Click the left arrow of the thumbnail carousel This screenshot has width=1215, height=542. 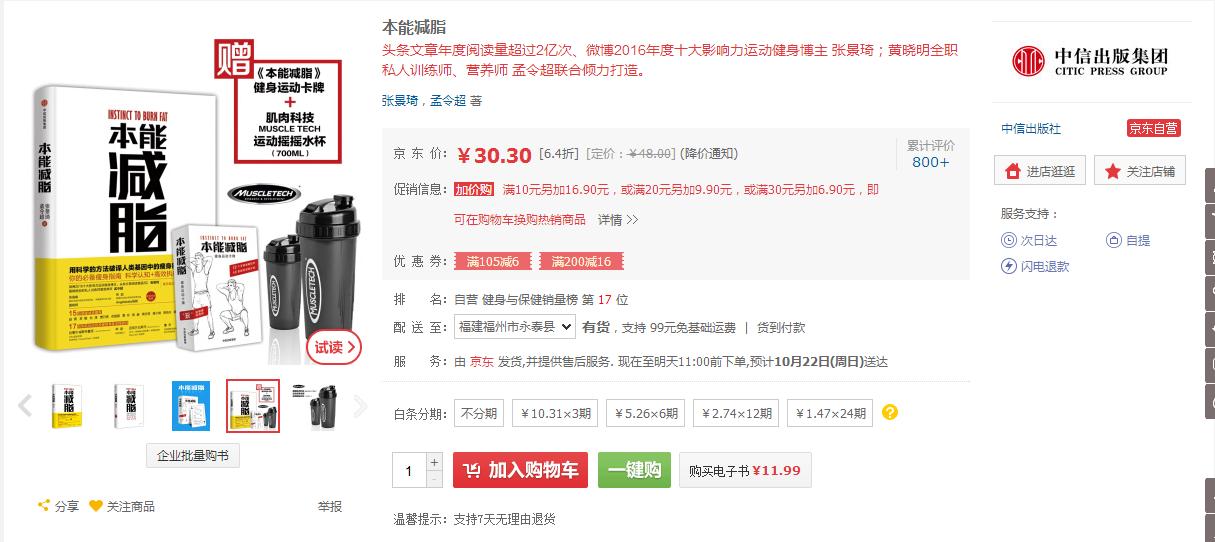[x=25, y=406]
